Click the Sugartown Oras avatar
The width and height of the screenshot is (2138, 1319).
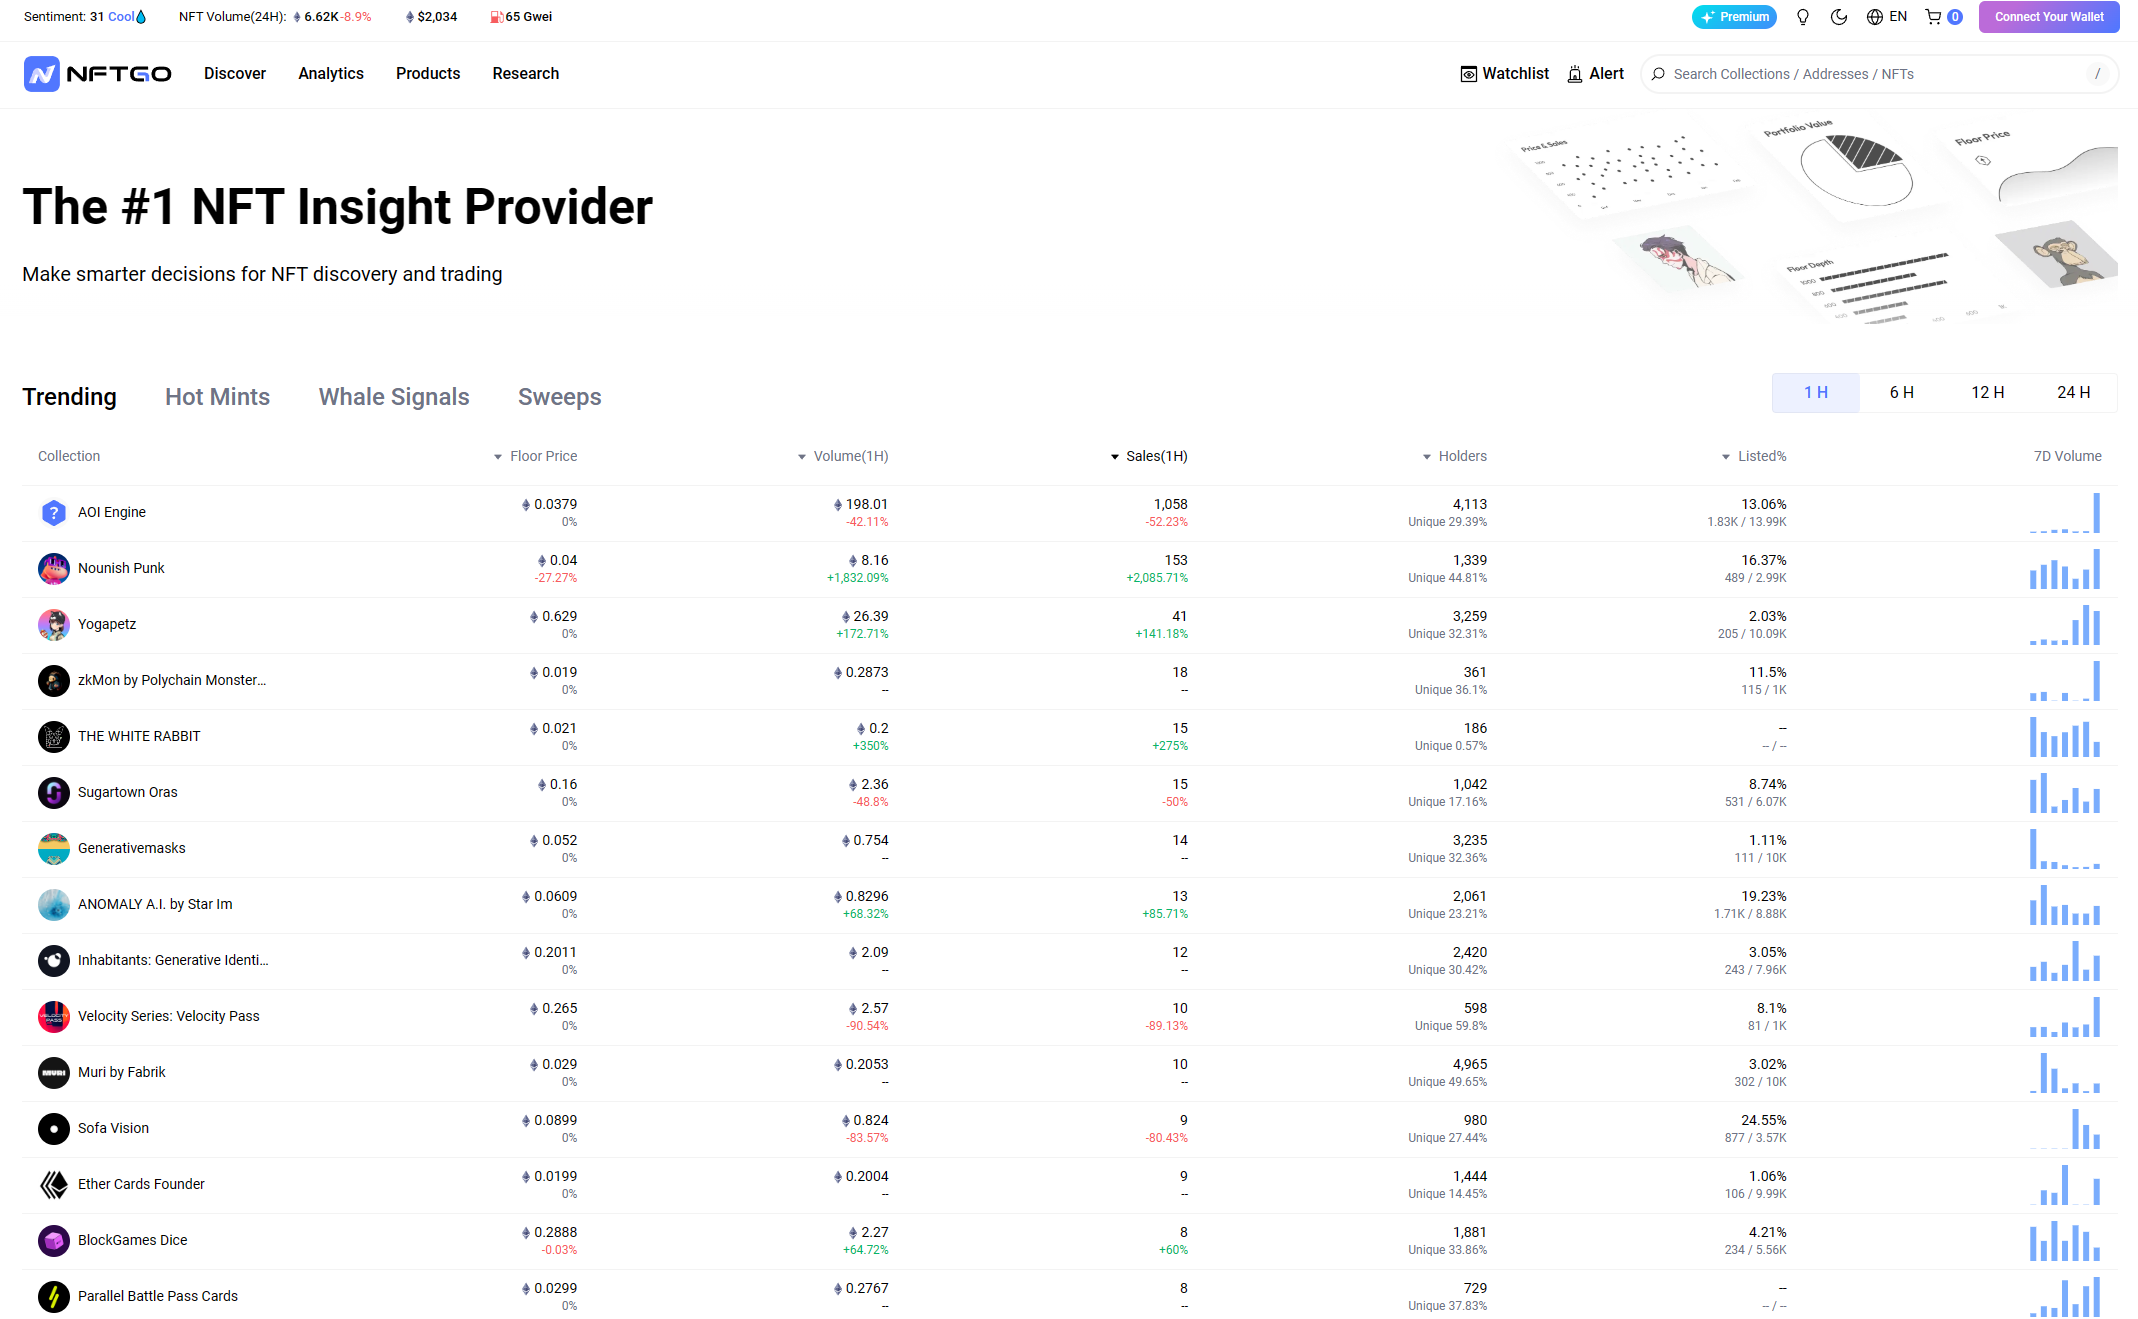54,793
